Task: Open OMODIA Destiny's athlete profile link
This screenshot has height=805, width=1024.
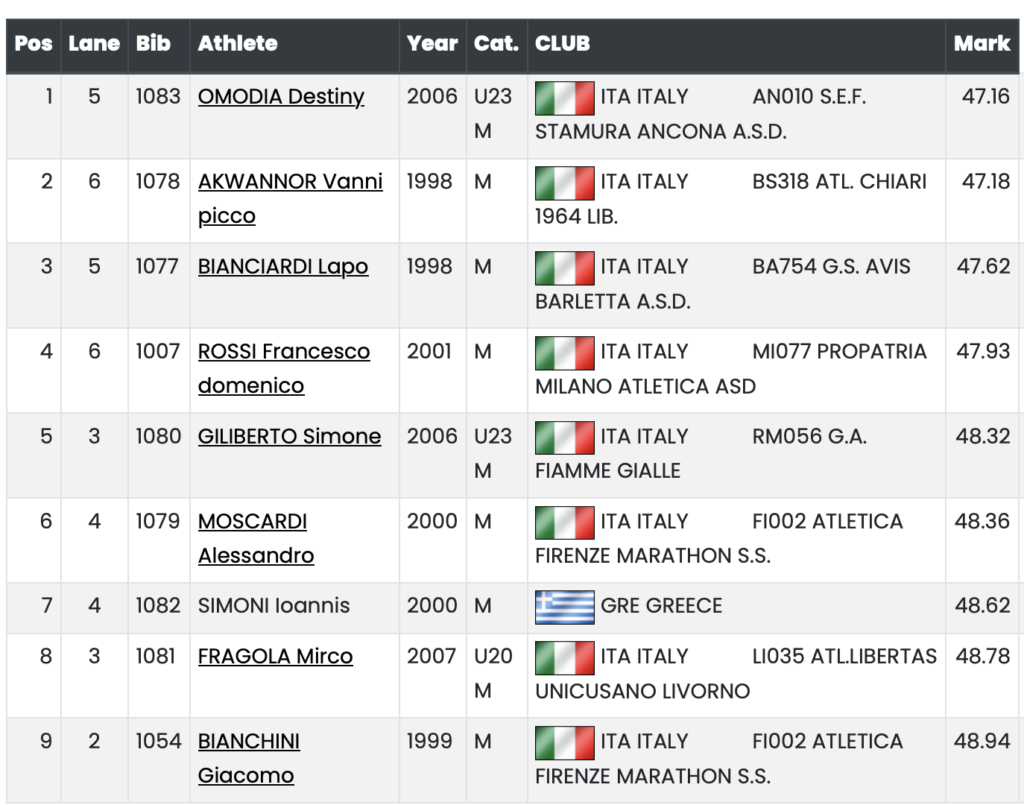Action: (281, 97)
